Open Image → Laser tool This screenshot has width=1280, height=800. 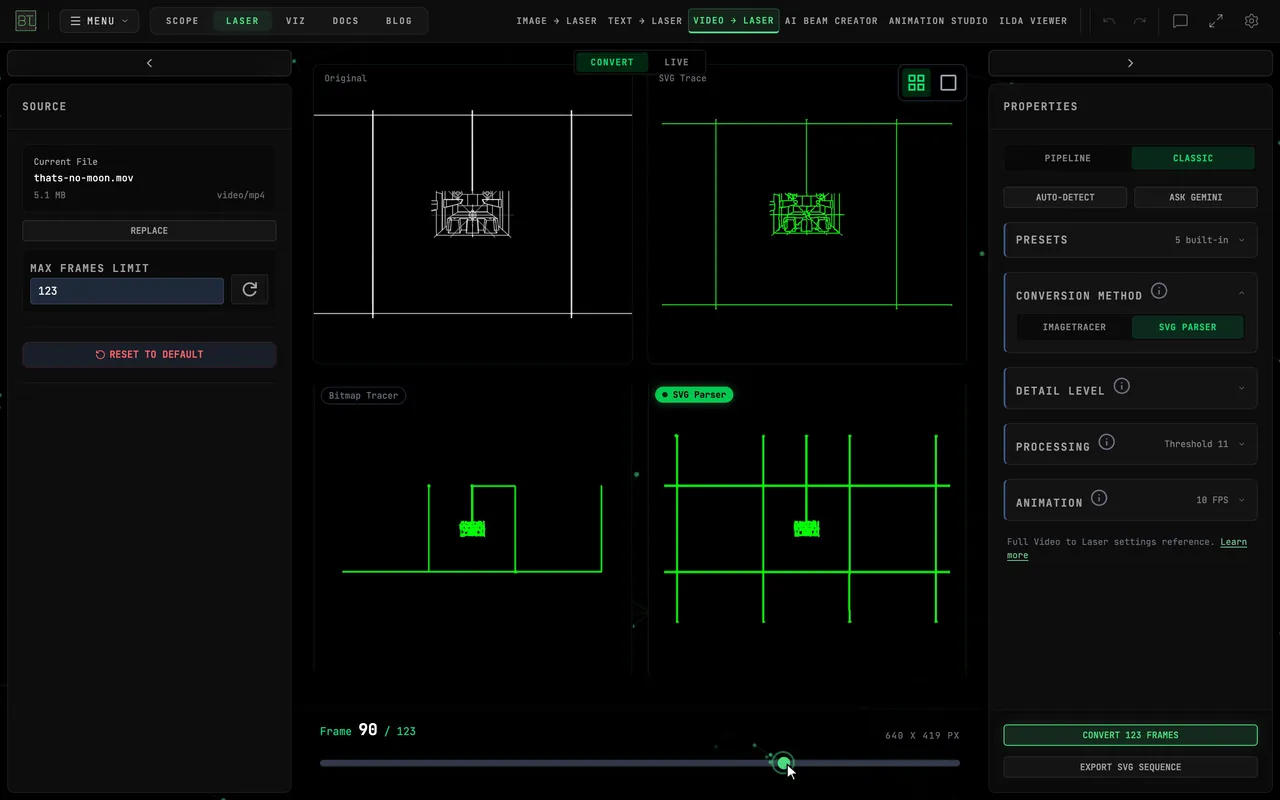[556, 21]
